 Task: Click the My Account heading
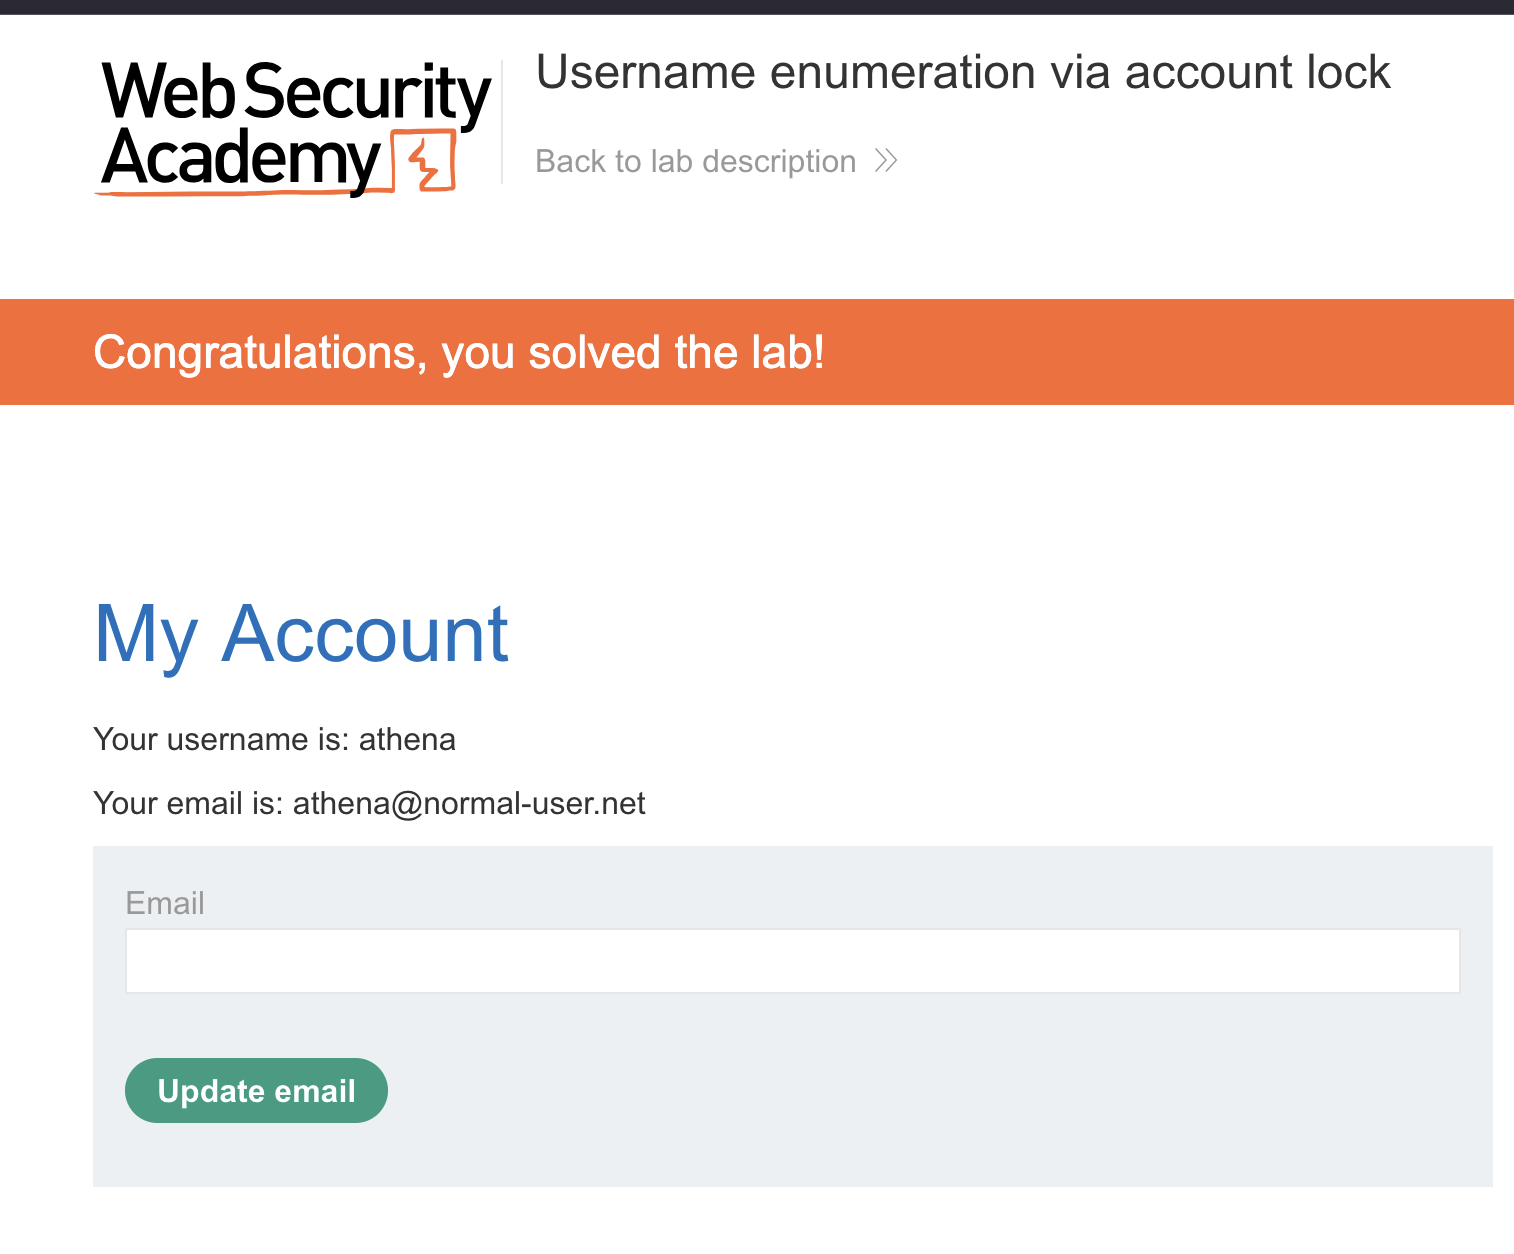click(x=301, y=634)
